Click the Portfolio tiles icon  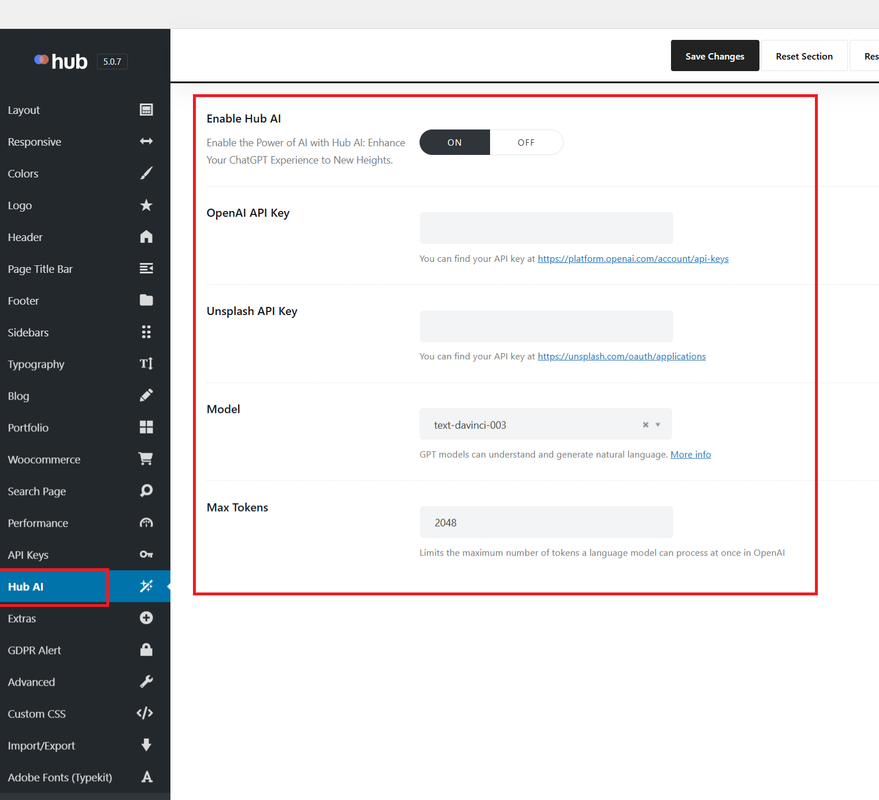click(146, 427)
